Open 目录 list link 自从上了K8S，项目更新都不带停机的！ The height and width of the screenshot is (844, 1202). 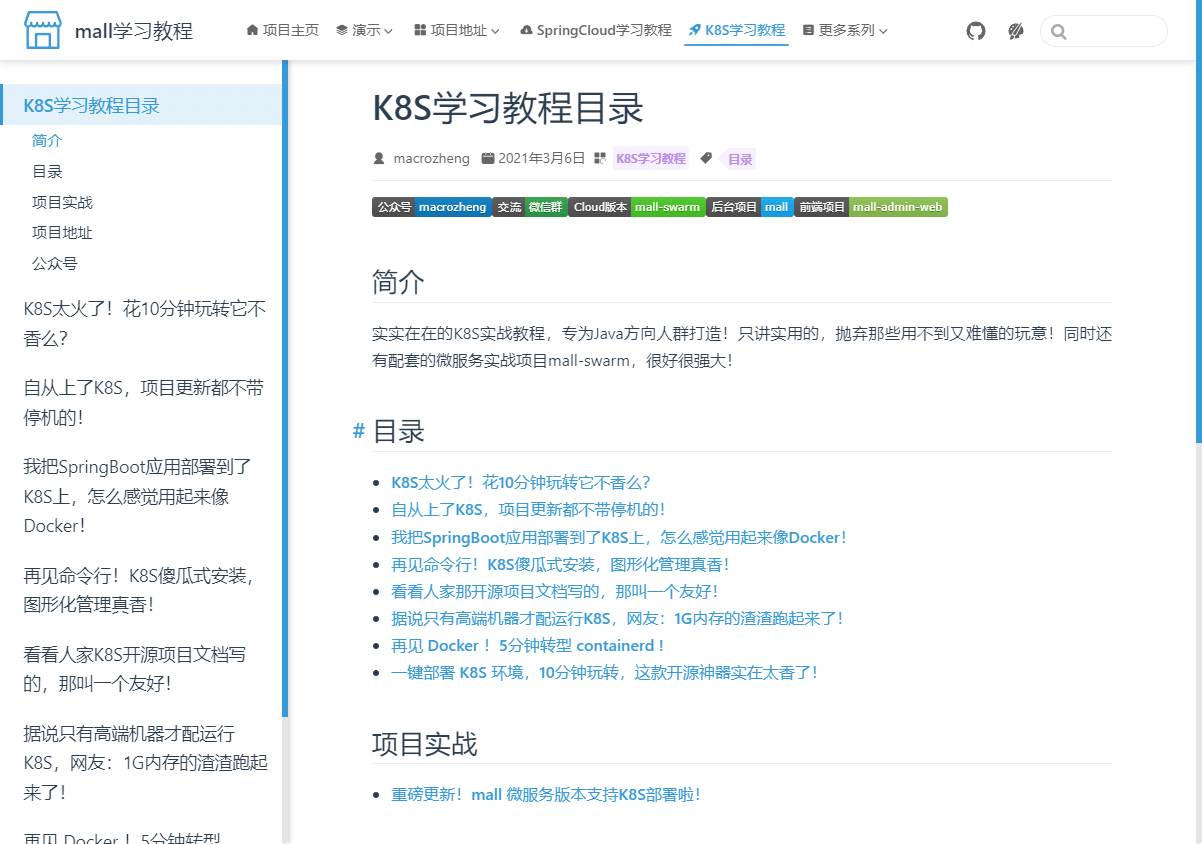pos(528,510)
